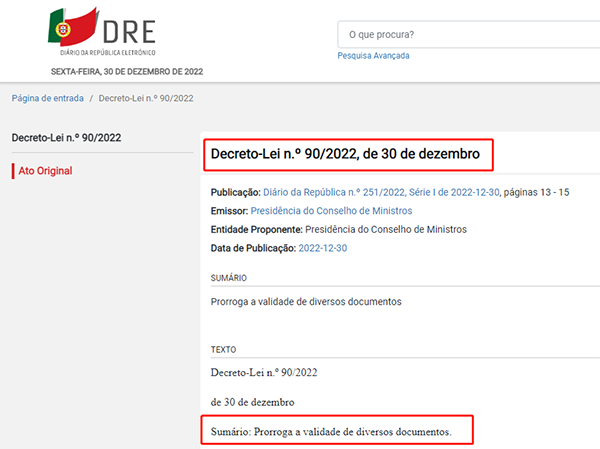Click the summary text under the SUMÁRIO heading
The width and height of the screenshot is (600, 449).
306,302
